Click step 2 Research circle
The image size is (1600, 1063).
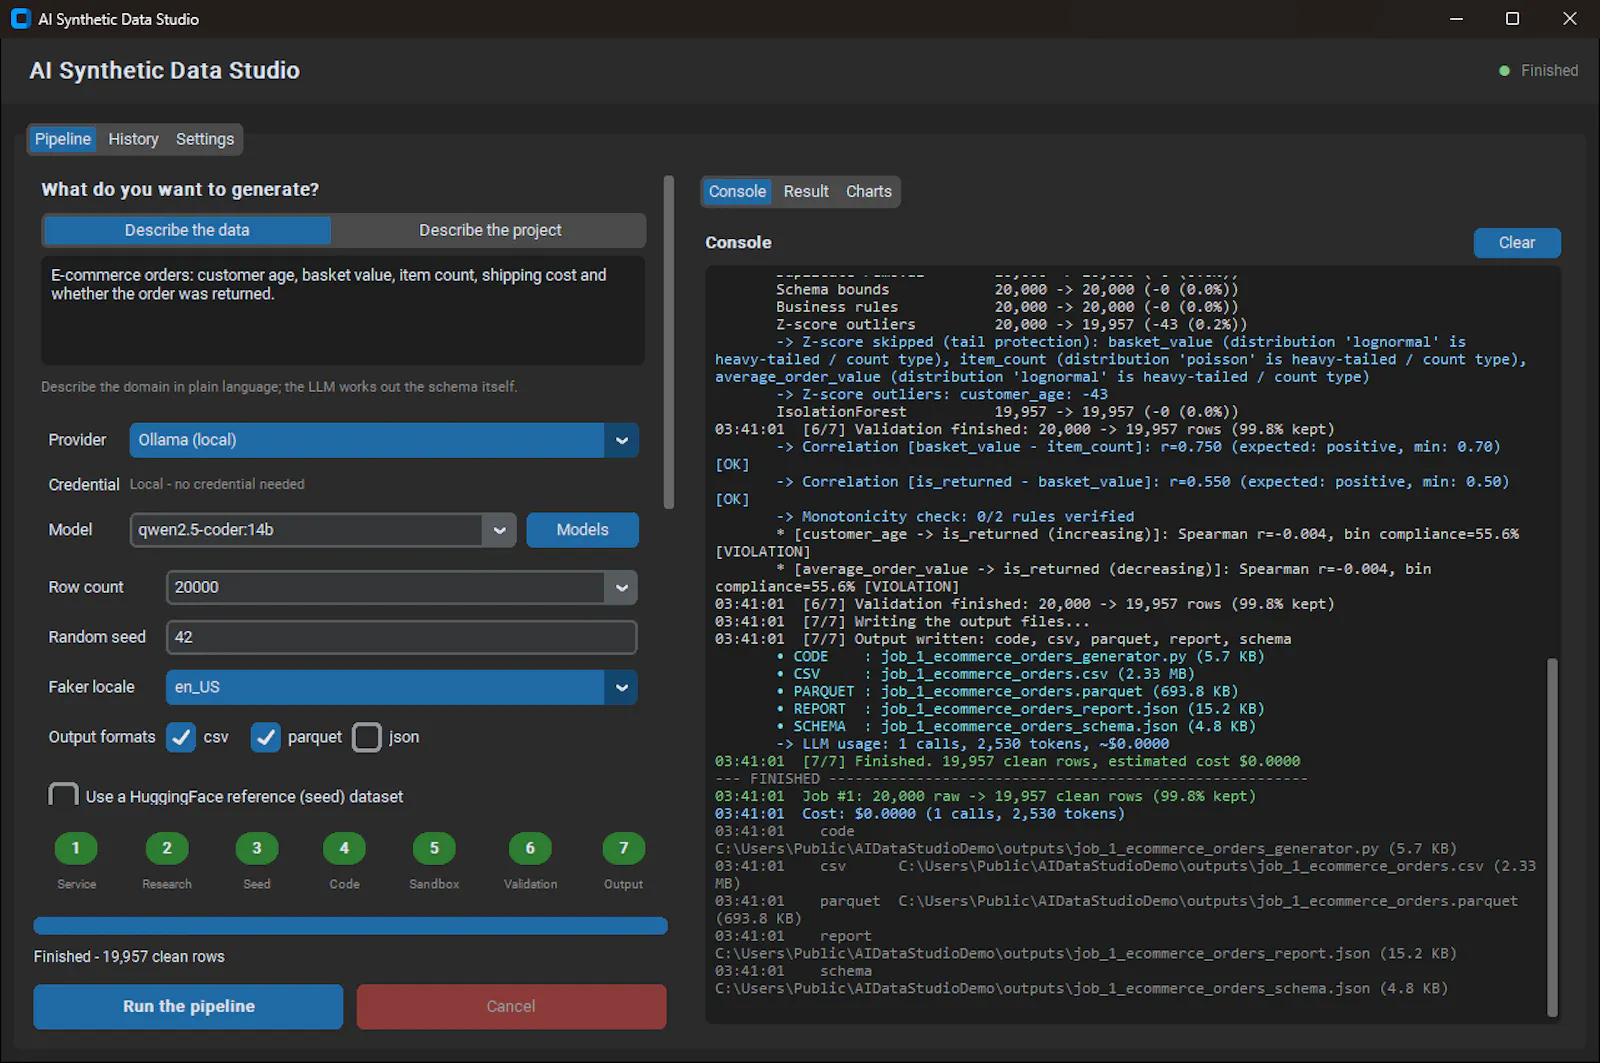(167, 848)
